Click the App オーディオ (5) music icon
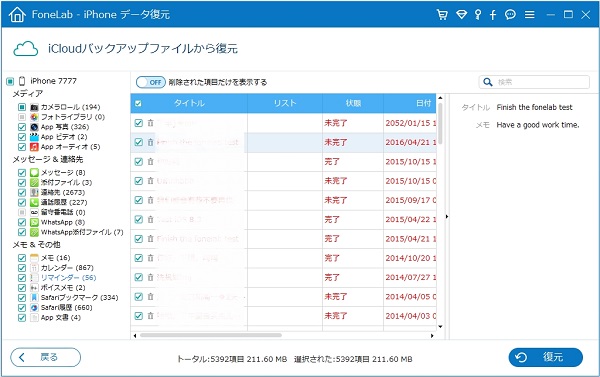 click(x=34, y=147)
